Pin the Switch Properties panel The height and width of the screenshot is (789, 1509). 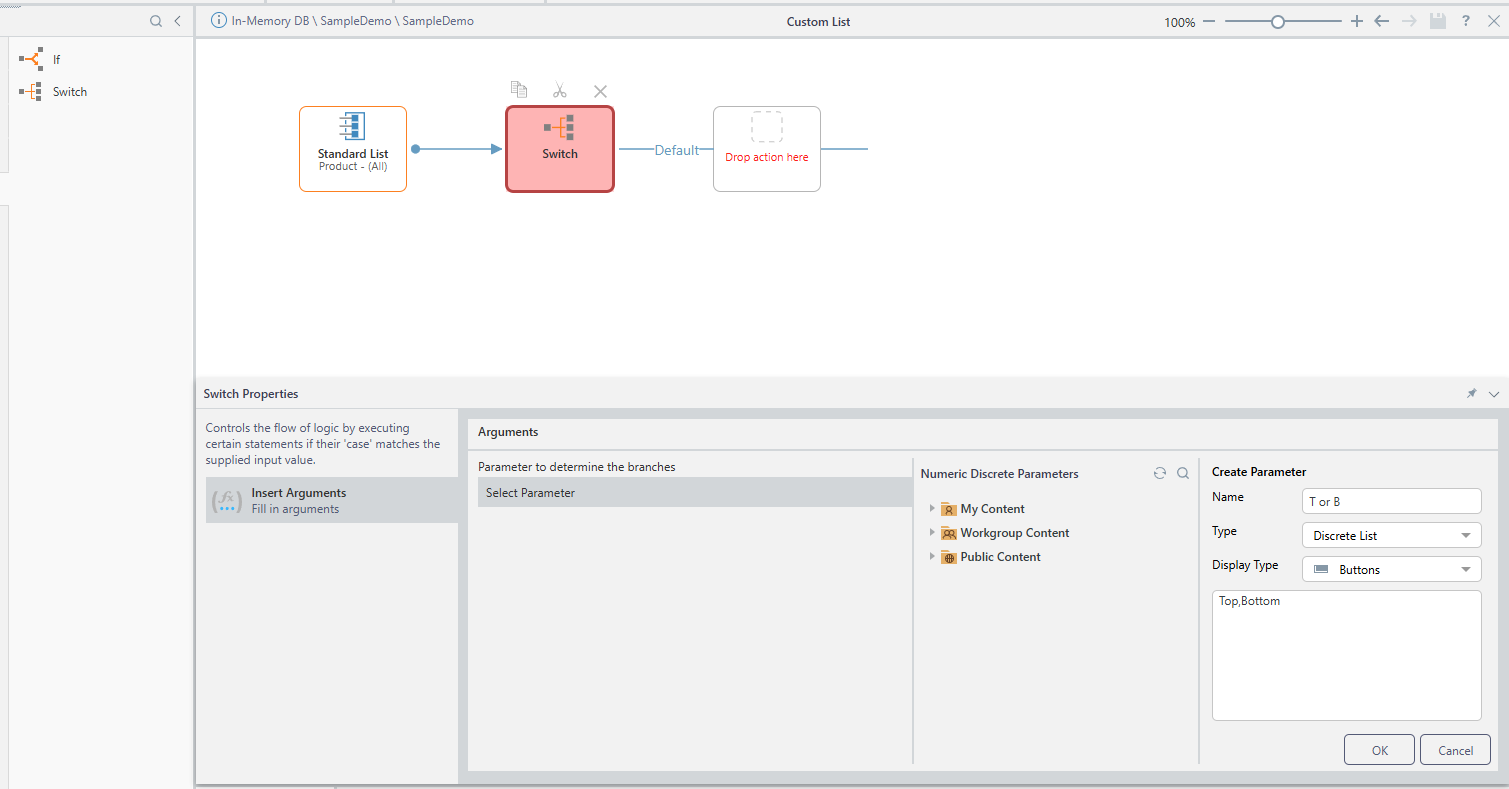coord(1471,394)
